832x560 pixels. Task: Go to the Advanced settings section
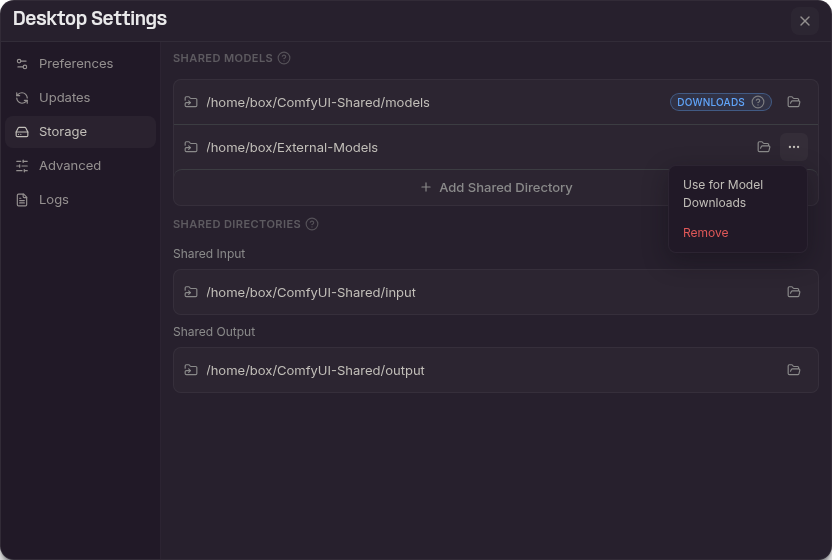pos(80,166)
